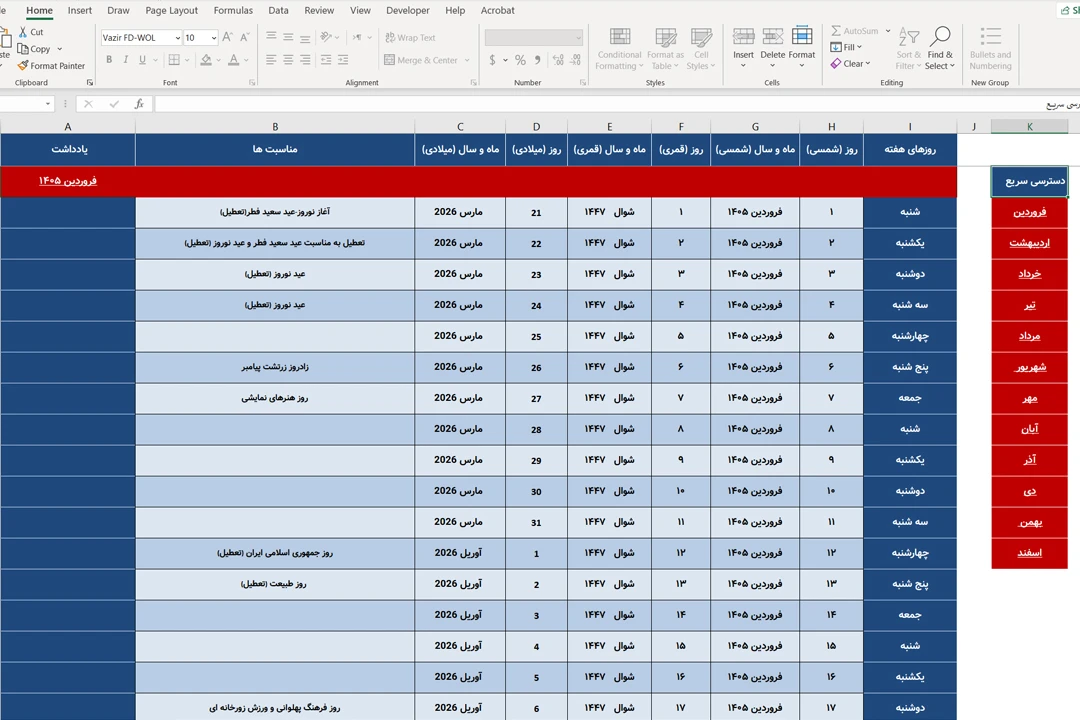Click the Format cells icon
This screenshot has height=720, width=1080.
pyautogui.click(x=802, y=38)
